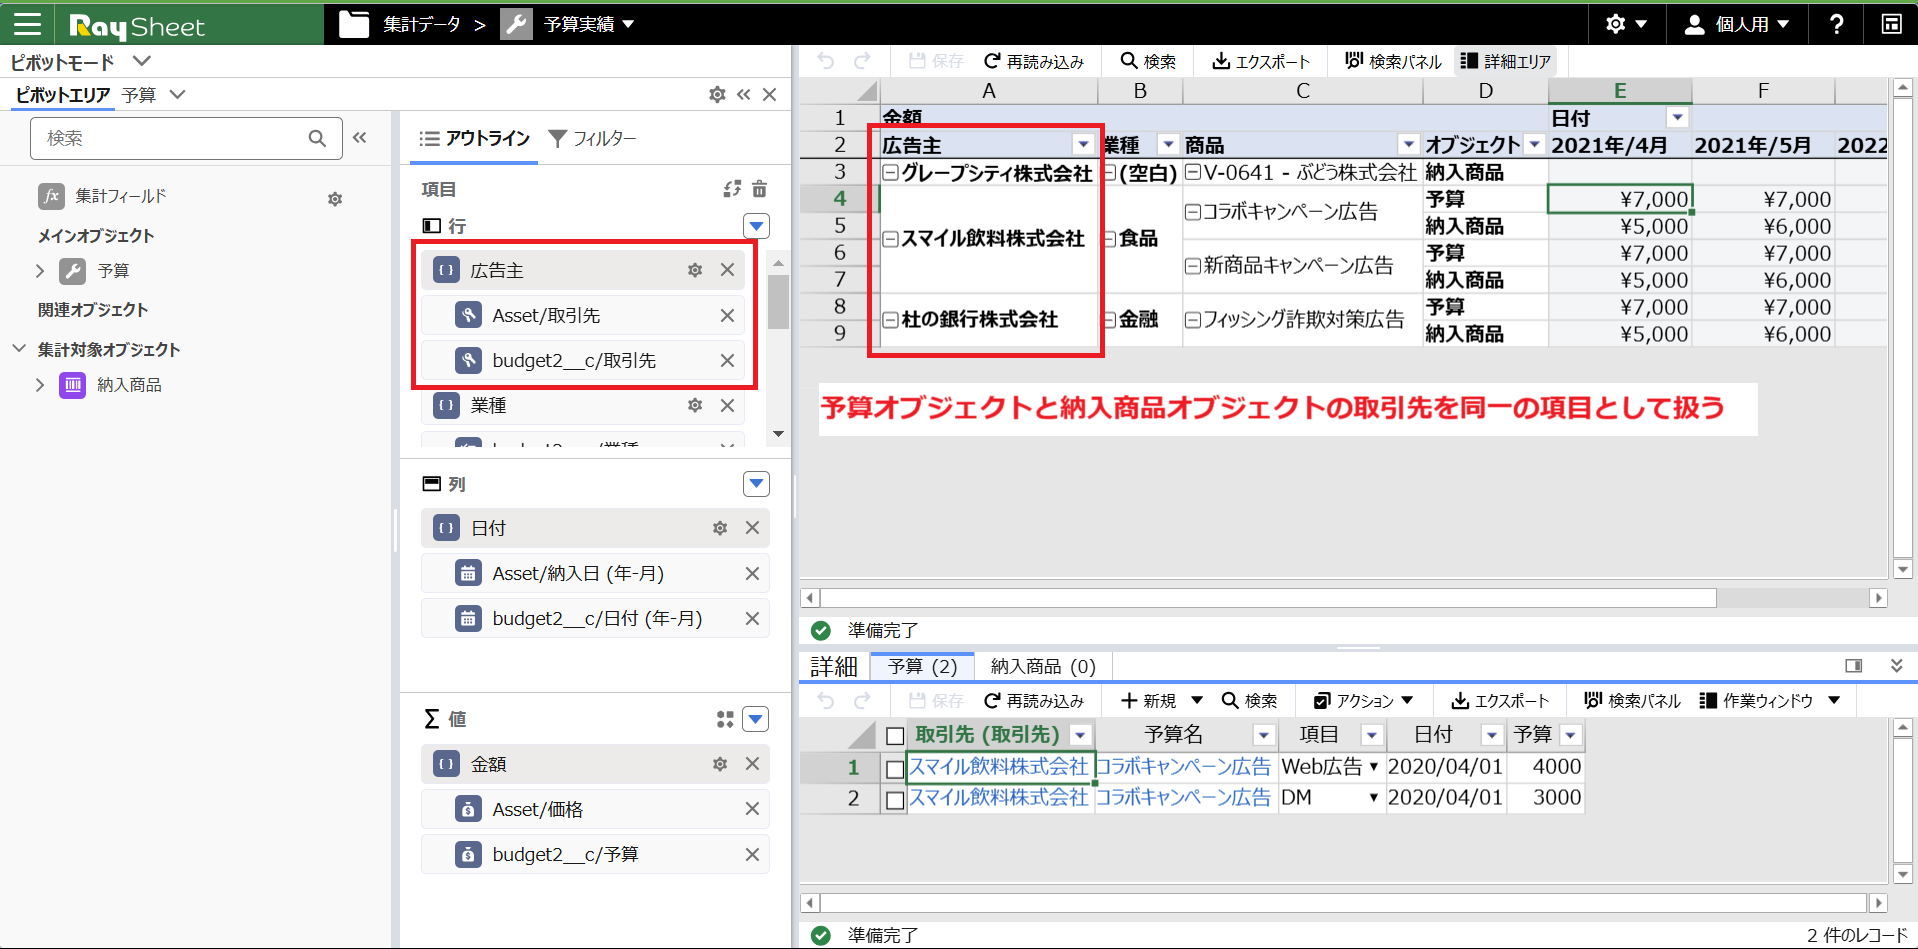The height and width of the screenshot is (949, 1918).
Task: Switch to the フィルター tab
Action: point(592,138)
